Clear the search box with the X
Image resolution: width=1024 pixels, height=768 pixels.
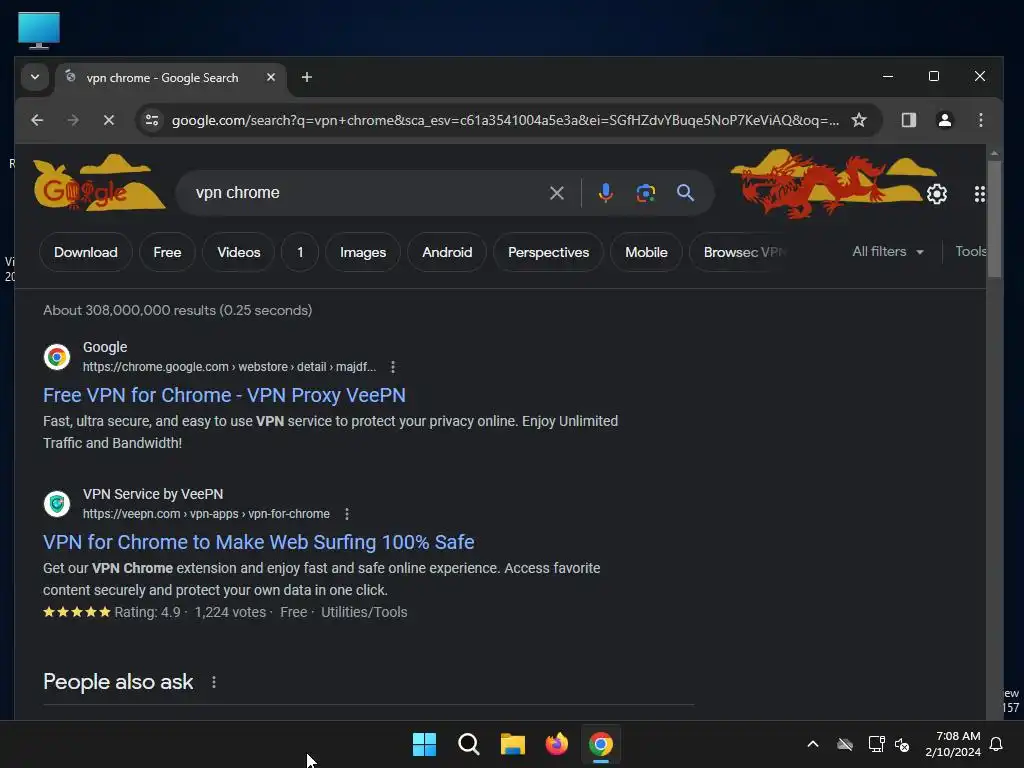coord(556,193)
